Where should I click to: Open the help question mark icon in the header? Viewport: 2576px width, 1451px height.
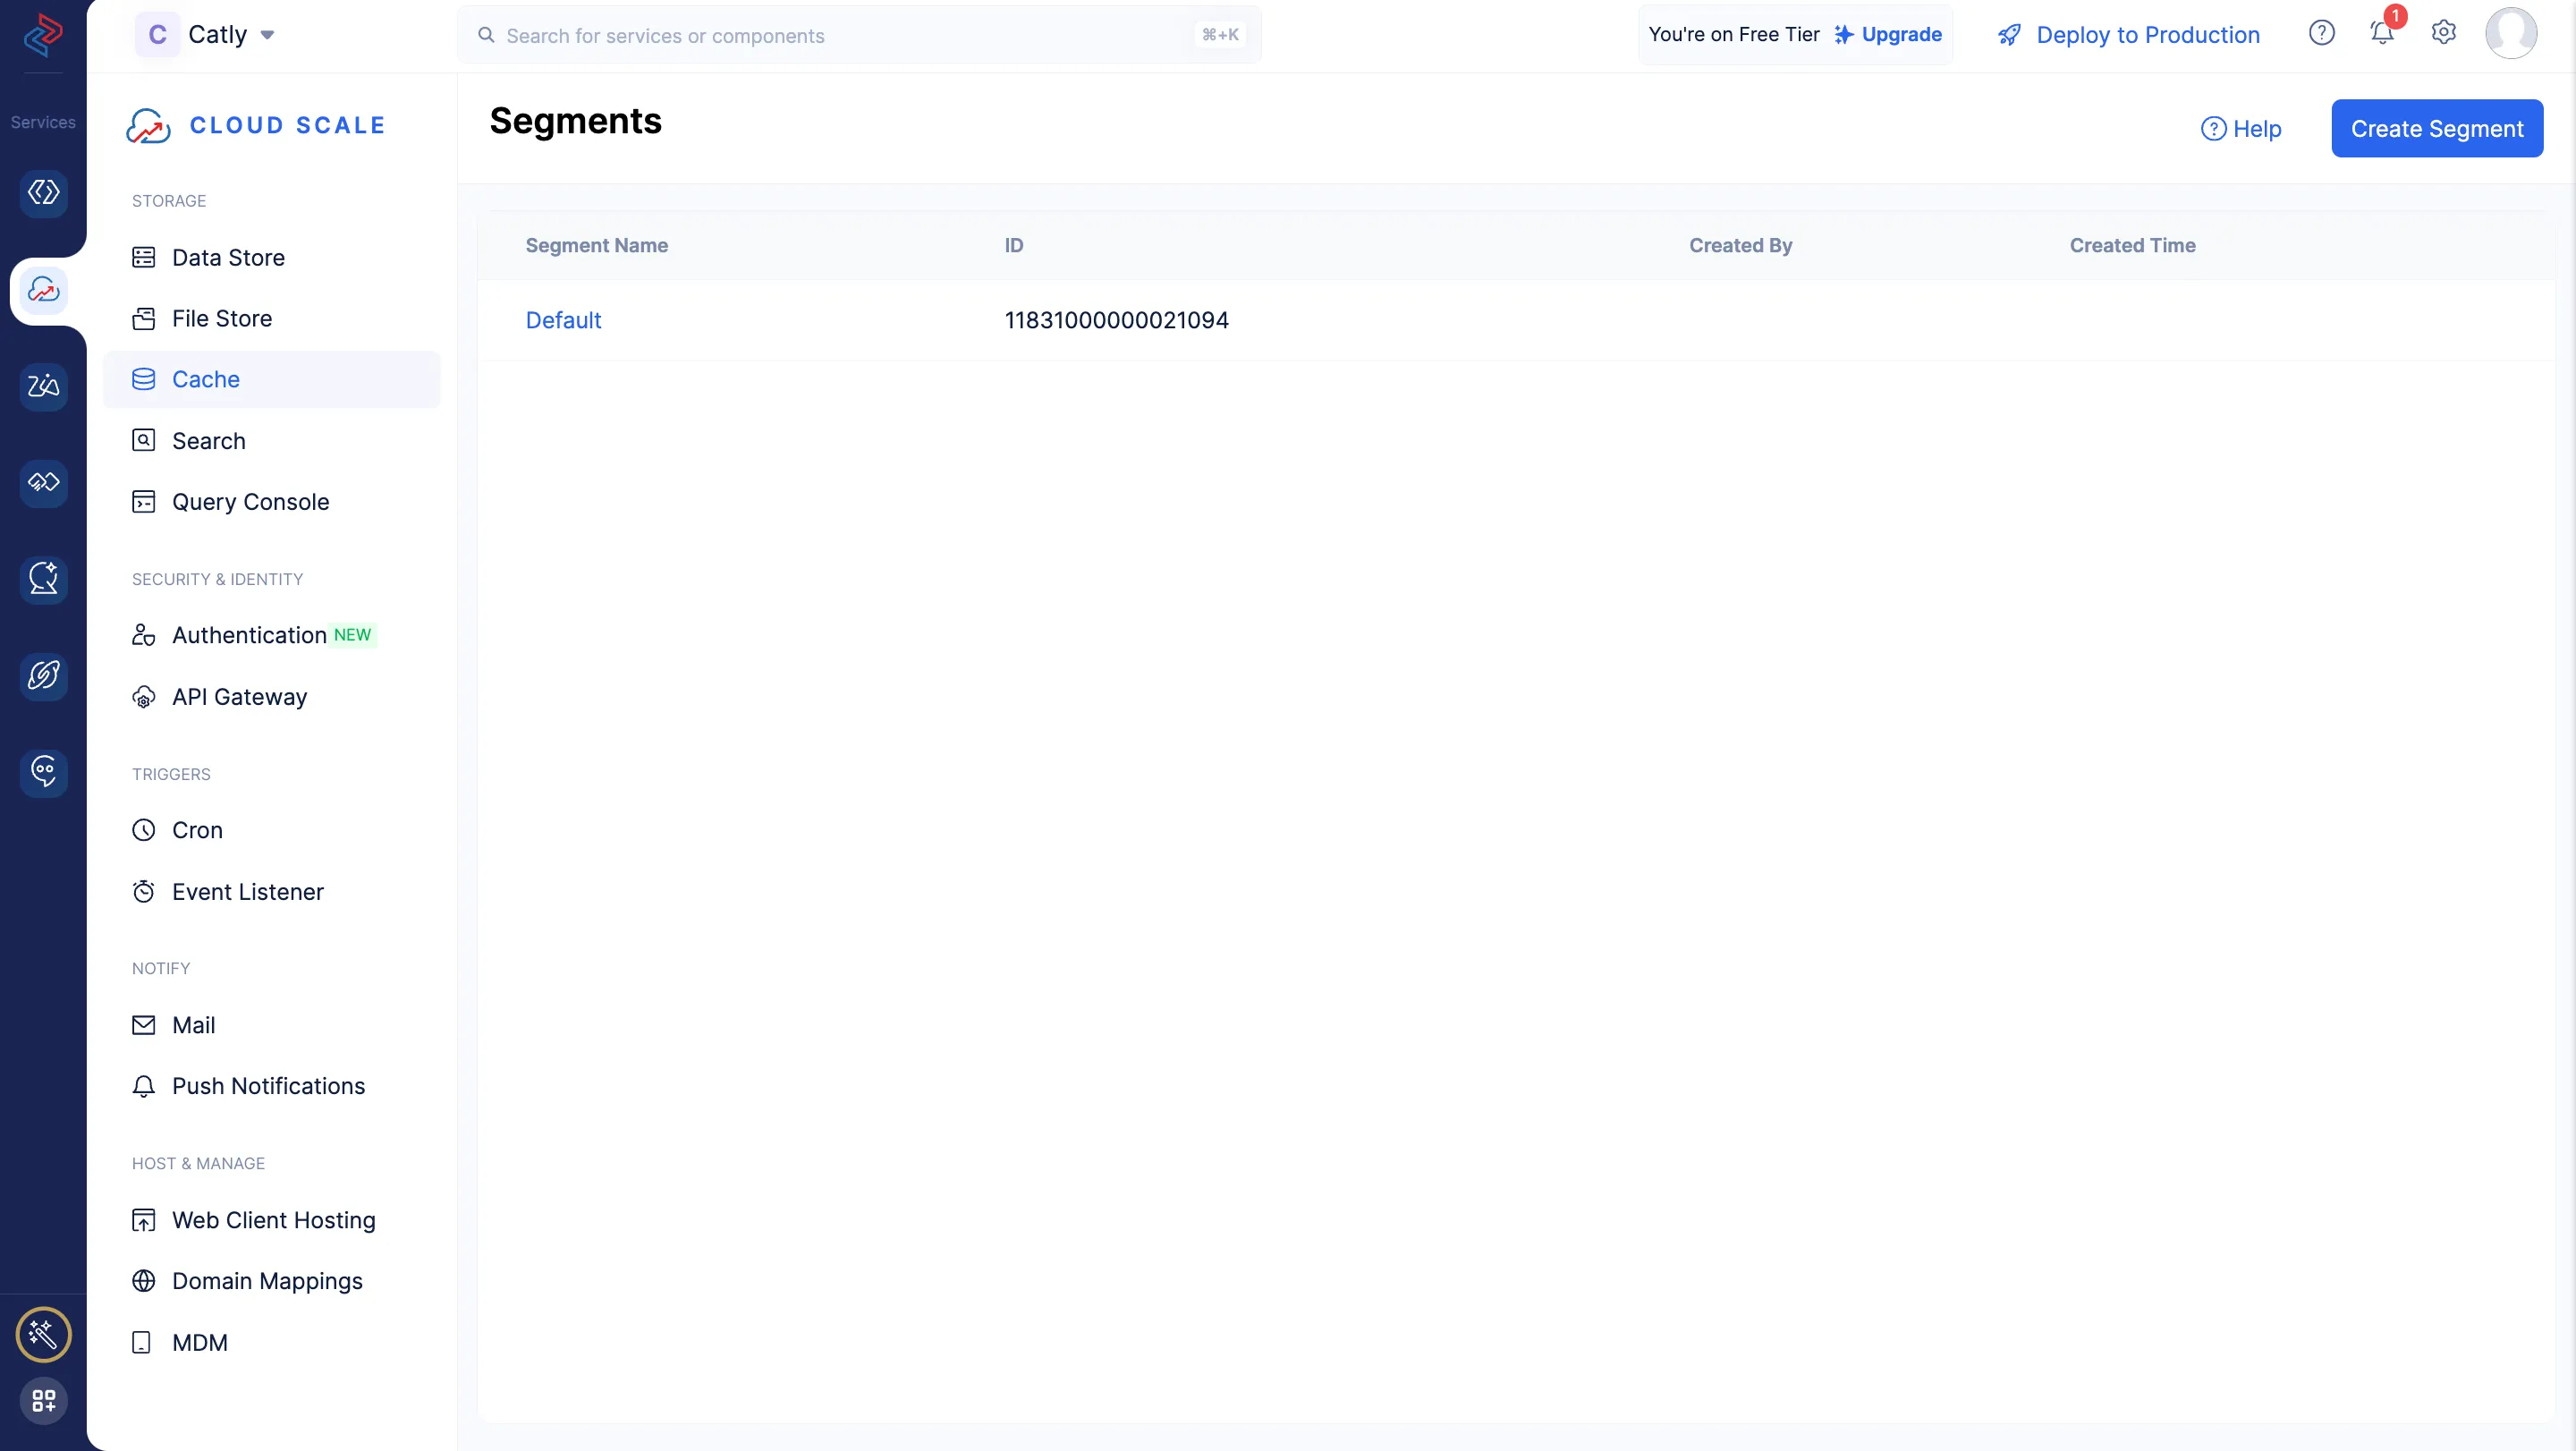(2321, 33)
